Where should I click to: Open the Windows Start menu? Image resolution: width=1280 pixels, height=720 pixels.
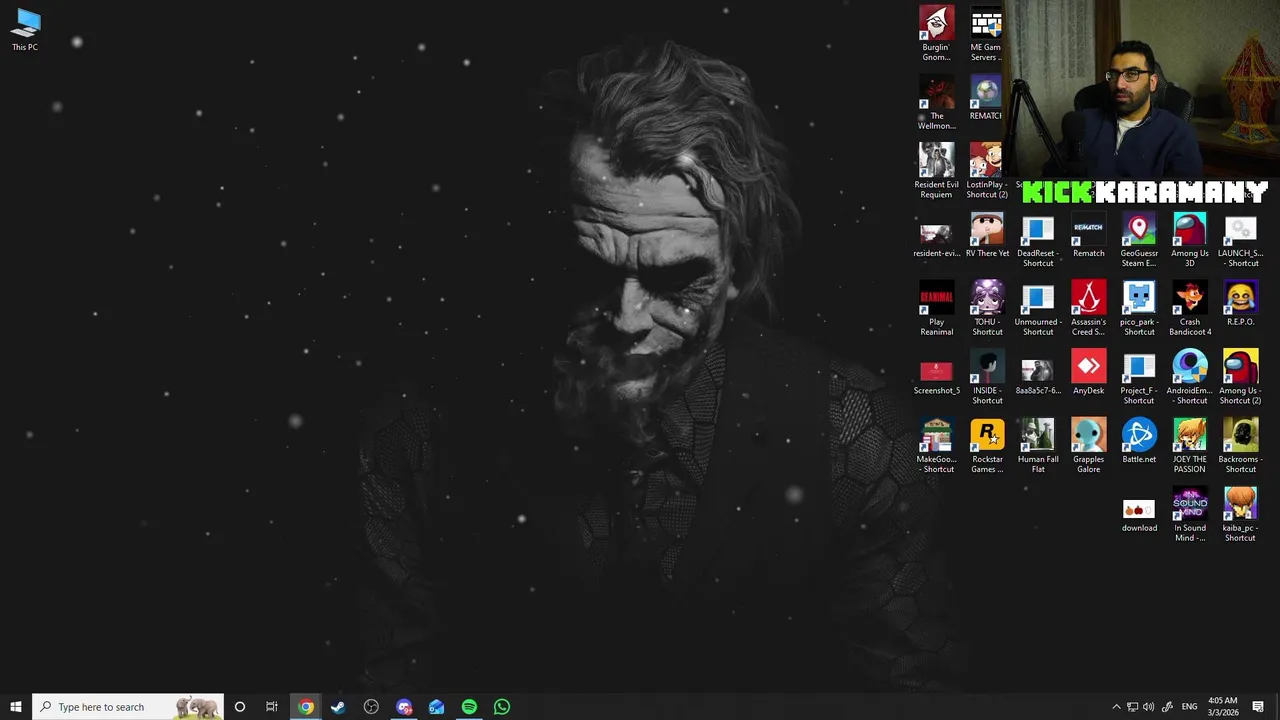[x=15, y=707]
